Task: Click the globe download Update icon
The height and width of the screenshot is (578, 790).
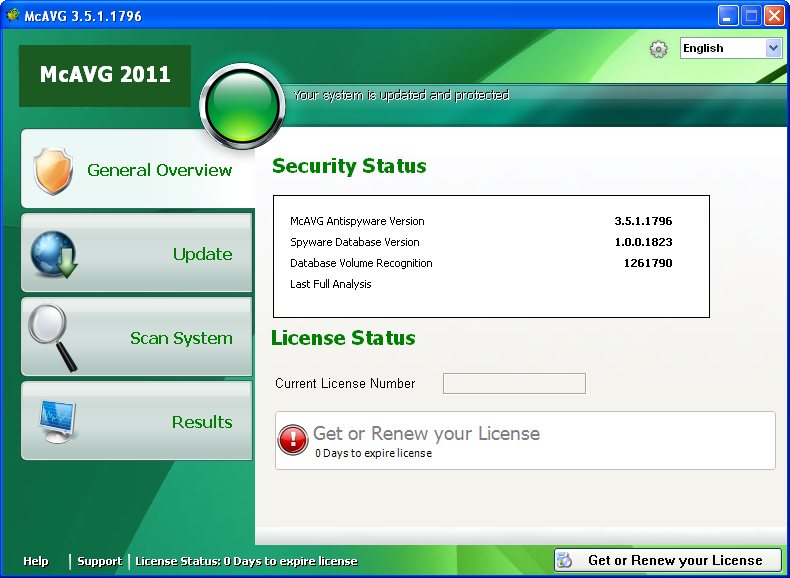Action: pos(54,254)
